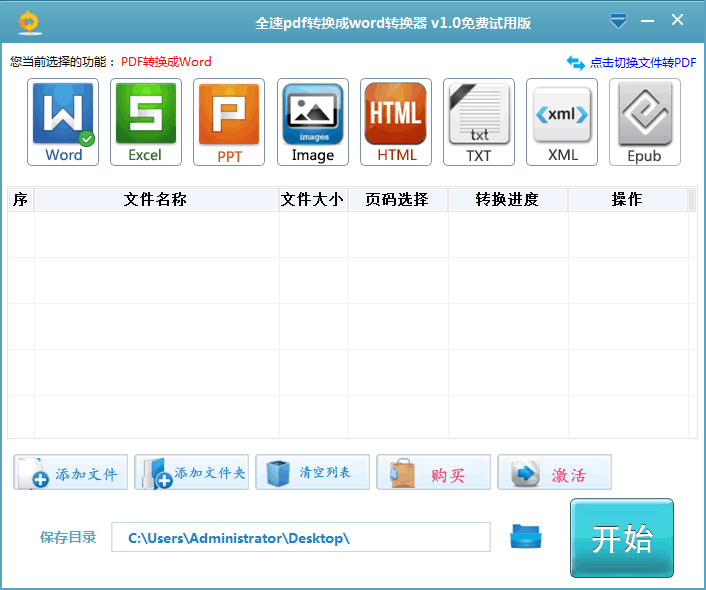706x590 pixels.
Task: Choose the Excel output format
Action: 146,122
